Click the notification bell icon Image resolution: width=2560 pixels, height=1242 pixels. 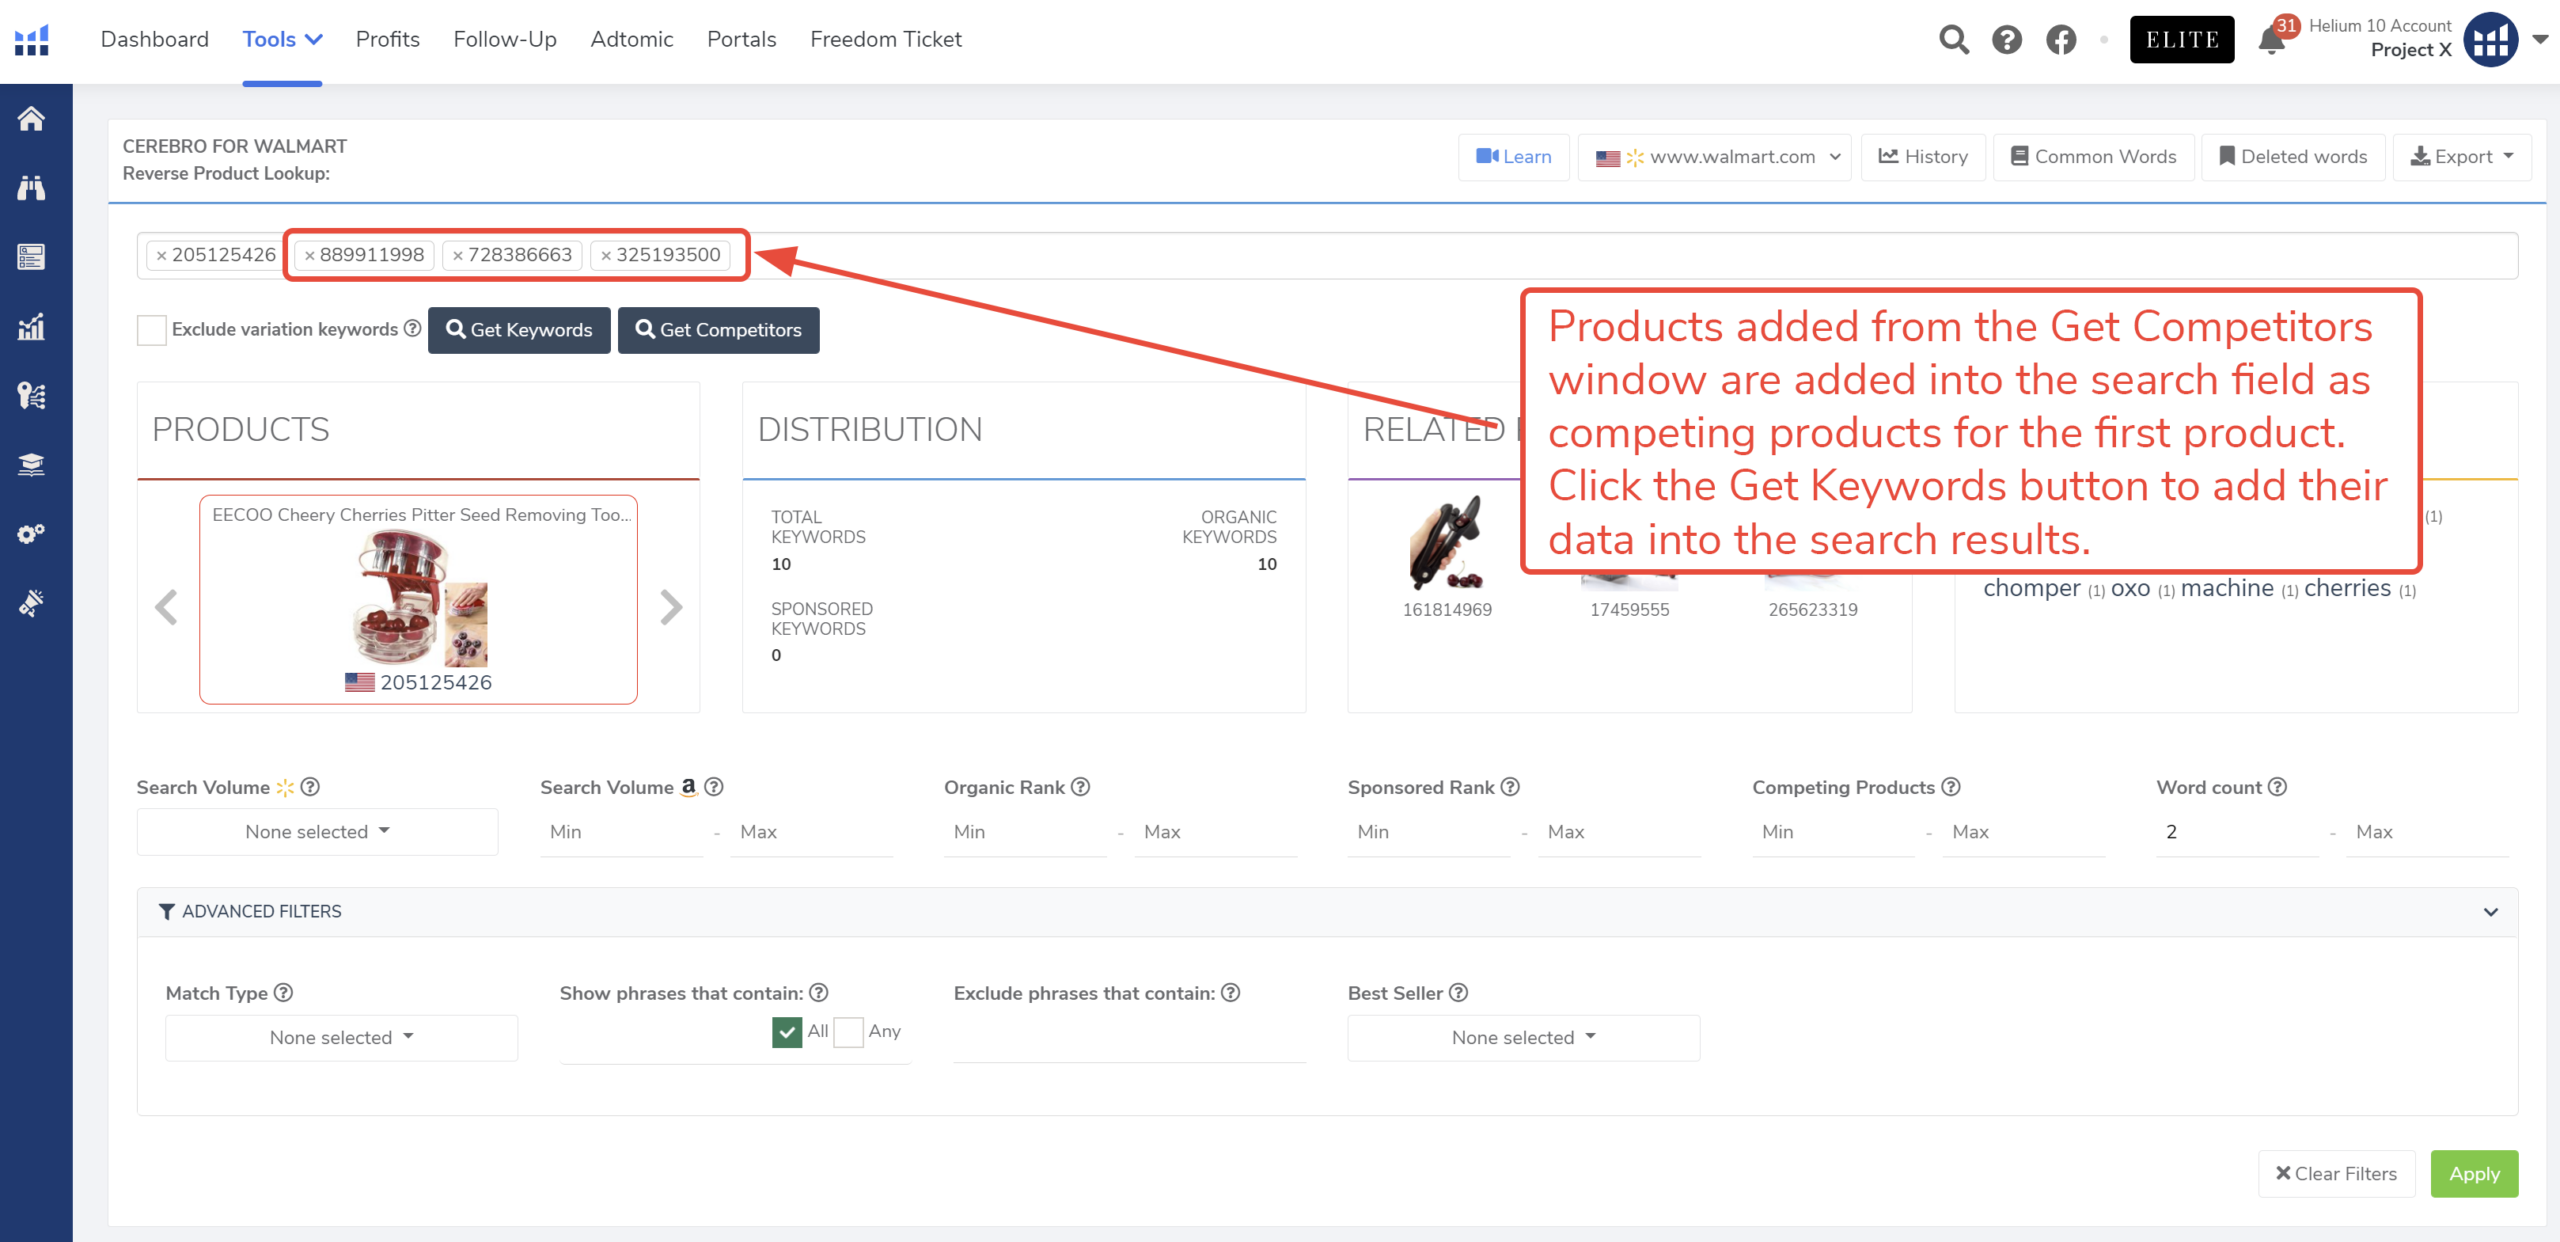[2271, 41]
